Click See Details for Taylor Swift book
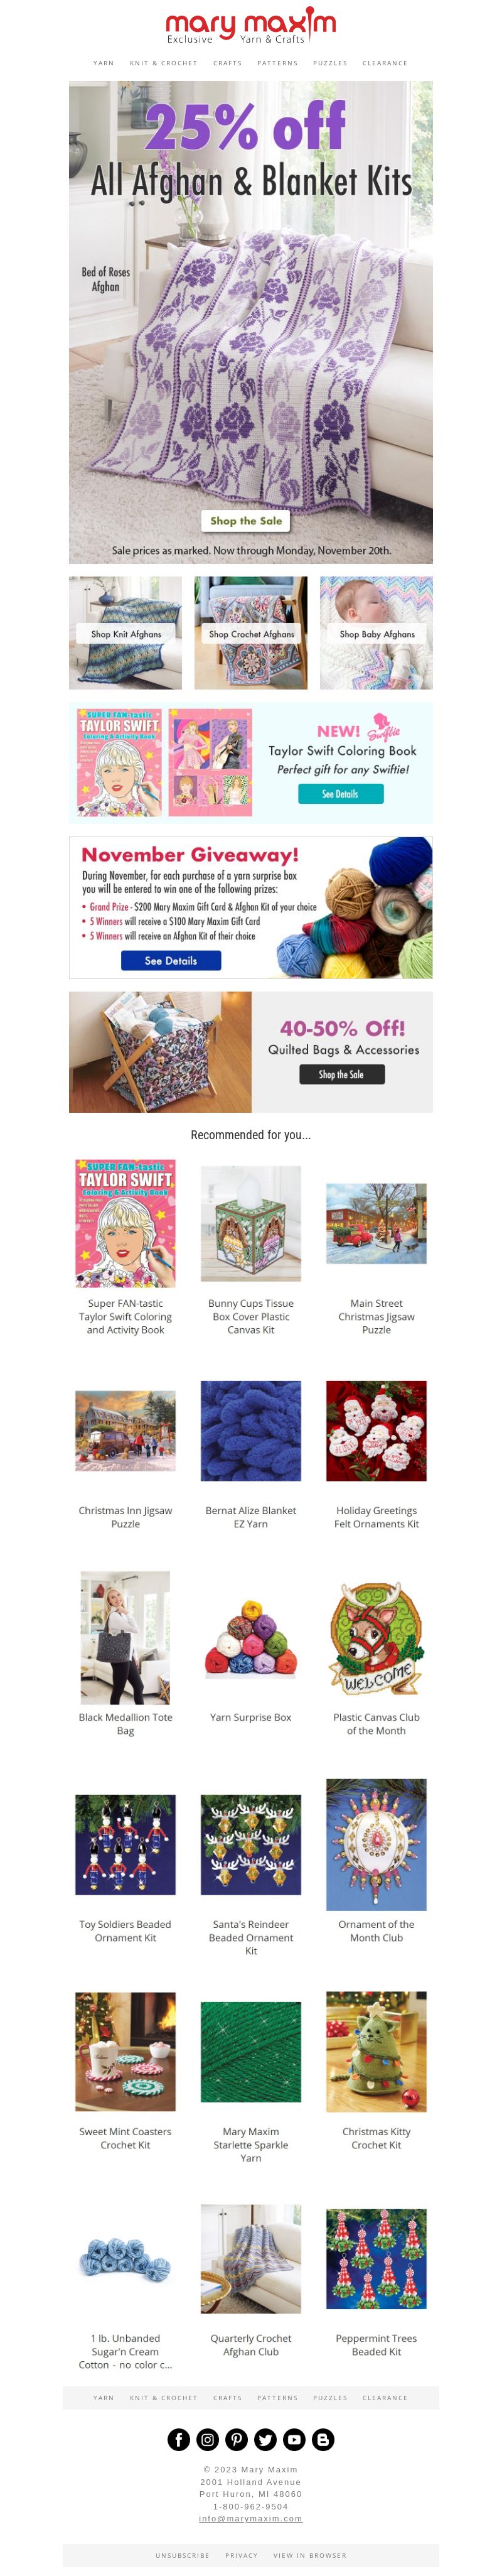Viewport: 502px width, 2576px height. (x=340, y=793)
